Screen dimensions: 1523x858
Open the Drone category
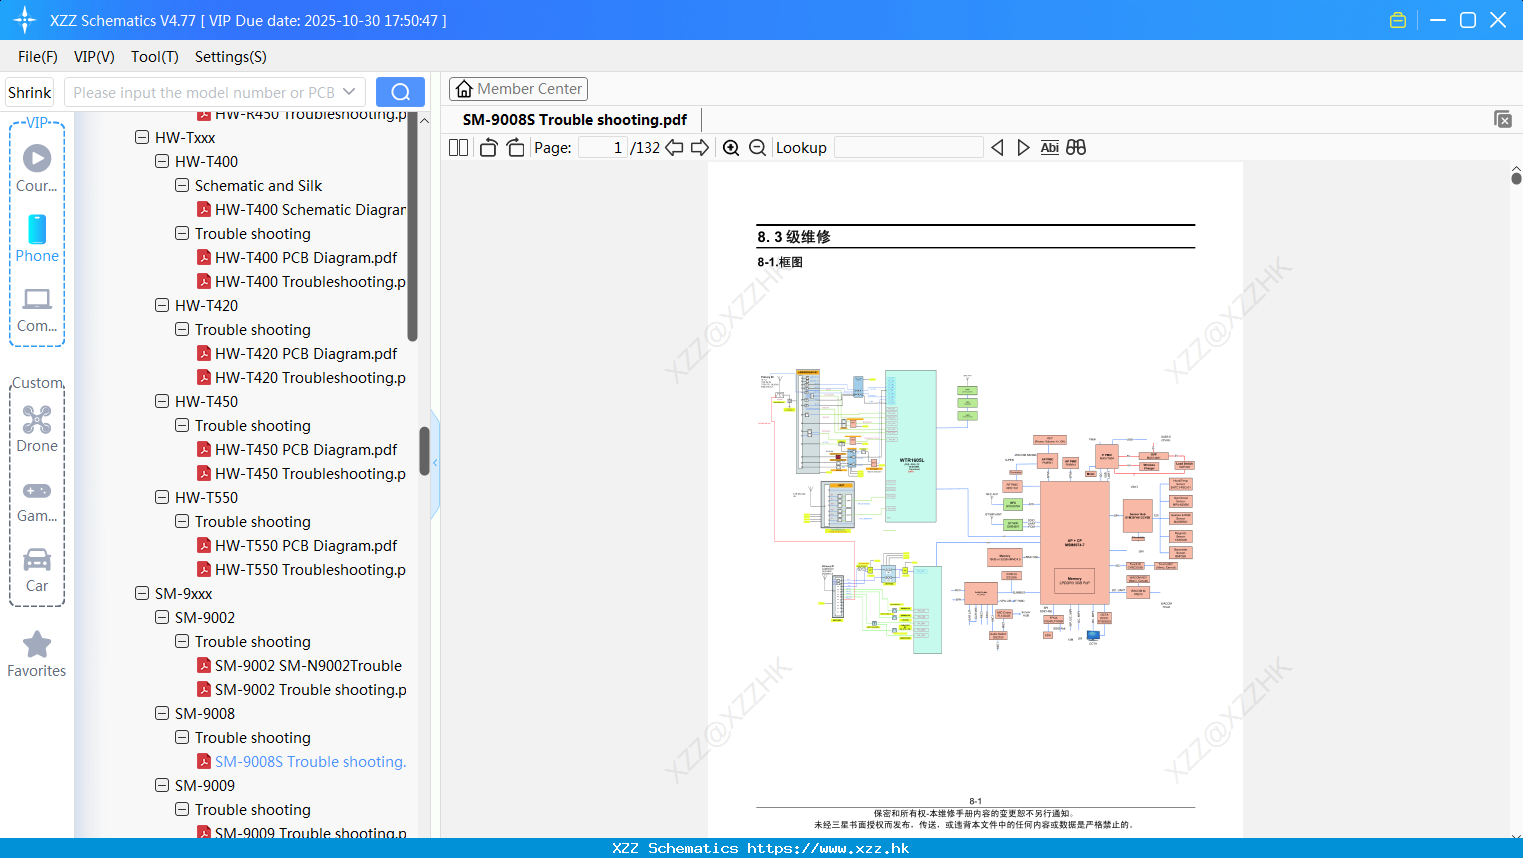click(x=37, y=428)
